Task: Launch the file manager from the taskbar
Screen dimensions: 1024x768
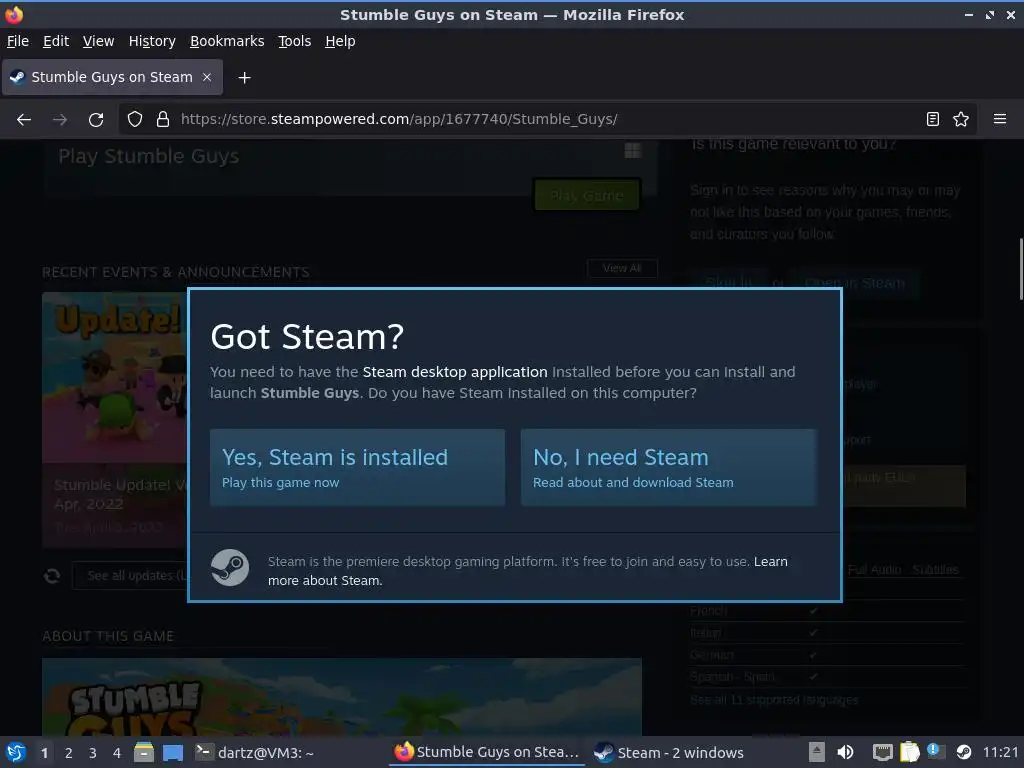Action: (144, 752)
